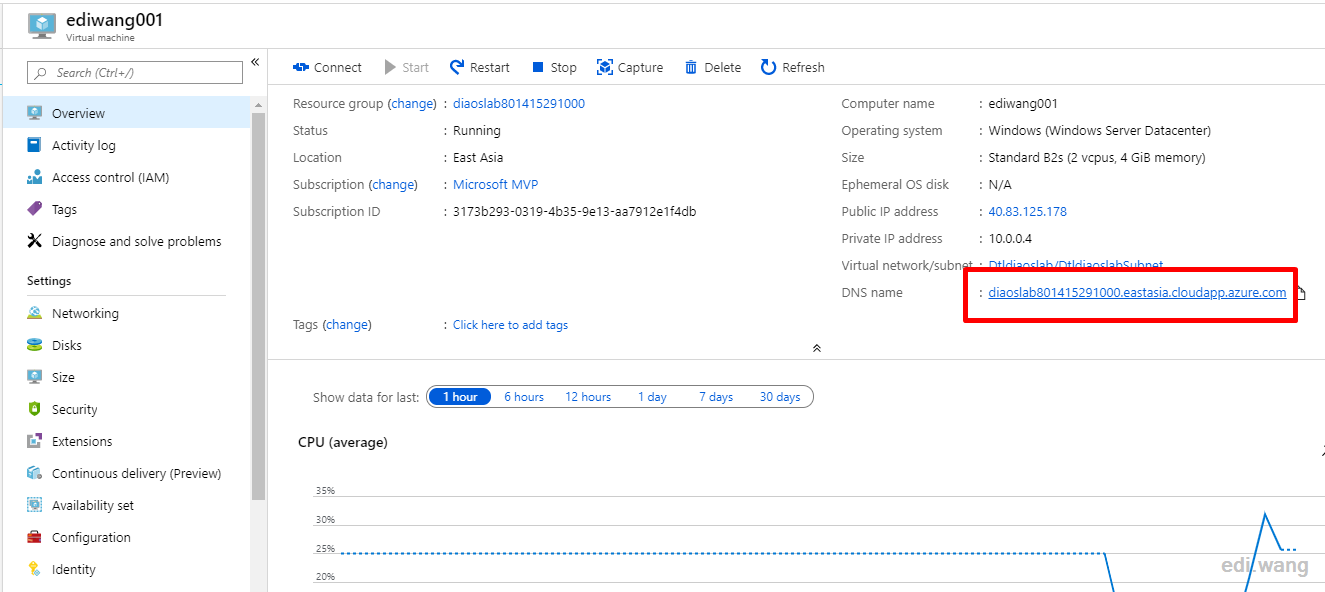This screenshot has height=592, width=1325.
Task: Click change next to Subscription
Action: [x=393, y=184]
